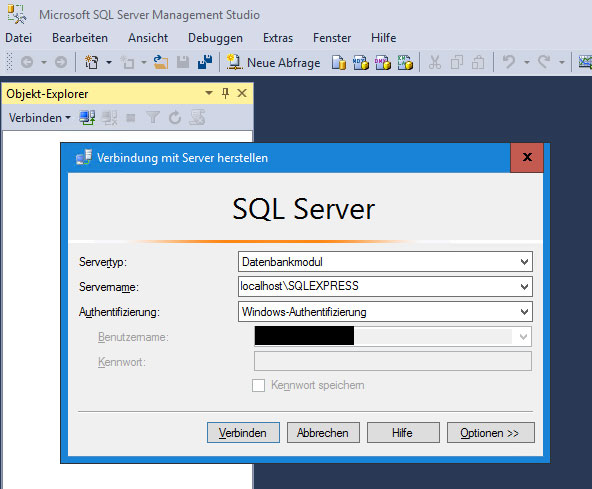Expand the new project dropdown arrow
Image resolution: width=592 pixels, height=489 pixels.
click(109, 62)
